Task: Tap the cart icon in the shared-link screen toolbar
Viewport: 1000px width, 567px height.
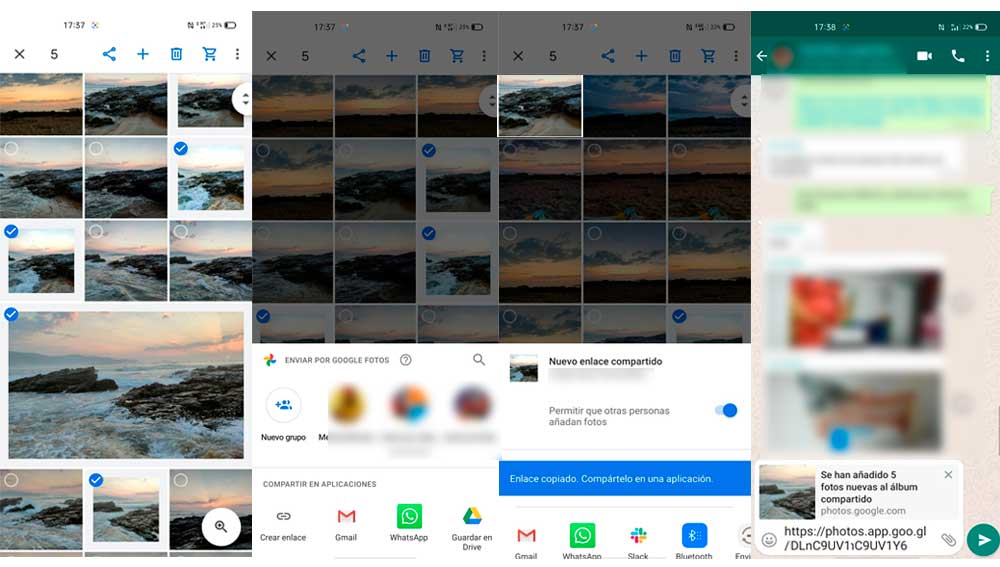Action: 708,56
